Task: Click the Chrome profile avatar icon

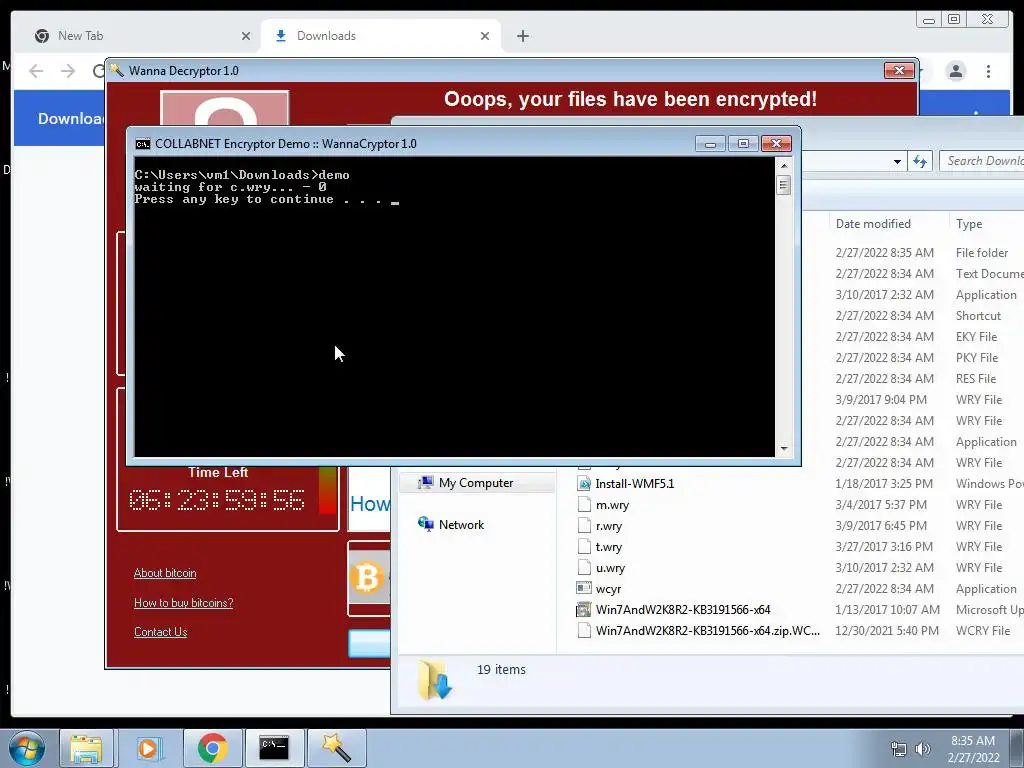Action: pos(955,71)
